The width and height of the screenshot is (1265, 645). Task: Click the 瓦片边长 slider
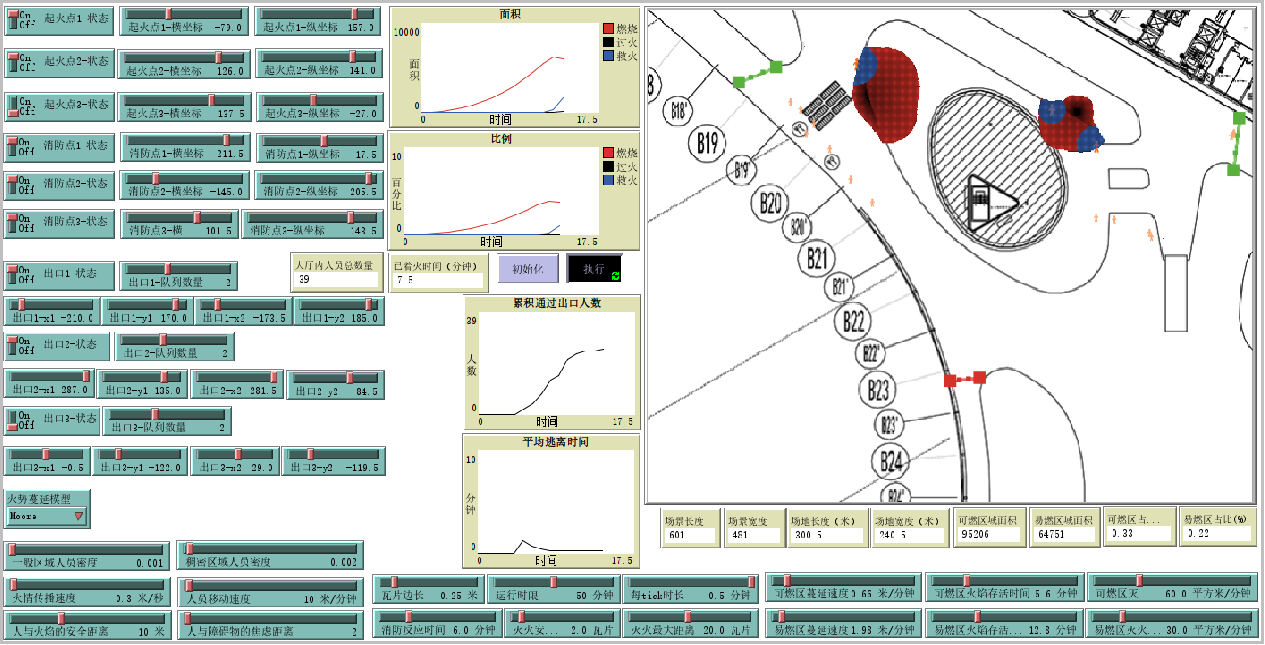tap(428, 589)
